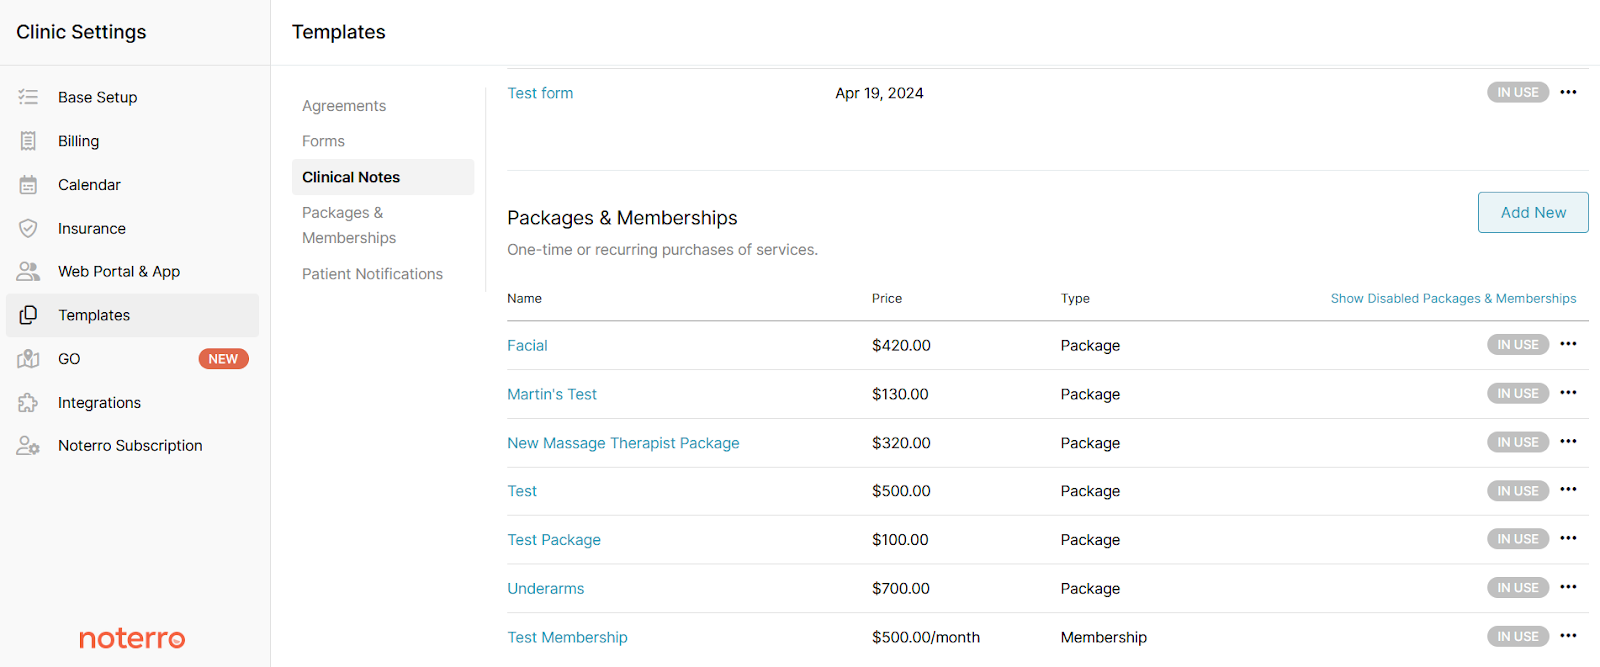Viewport: 1600px width, 667px height.
Task: Open the New Massage Therapist Package link
Action: point(623,443)
